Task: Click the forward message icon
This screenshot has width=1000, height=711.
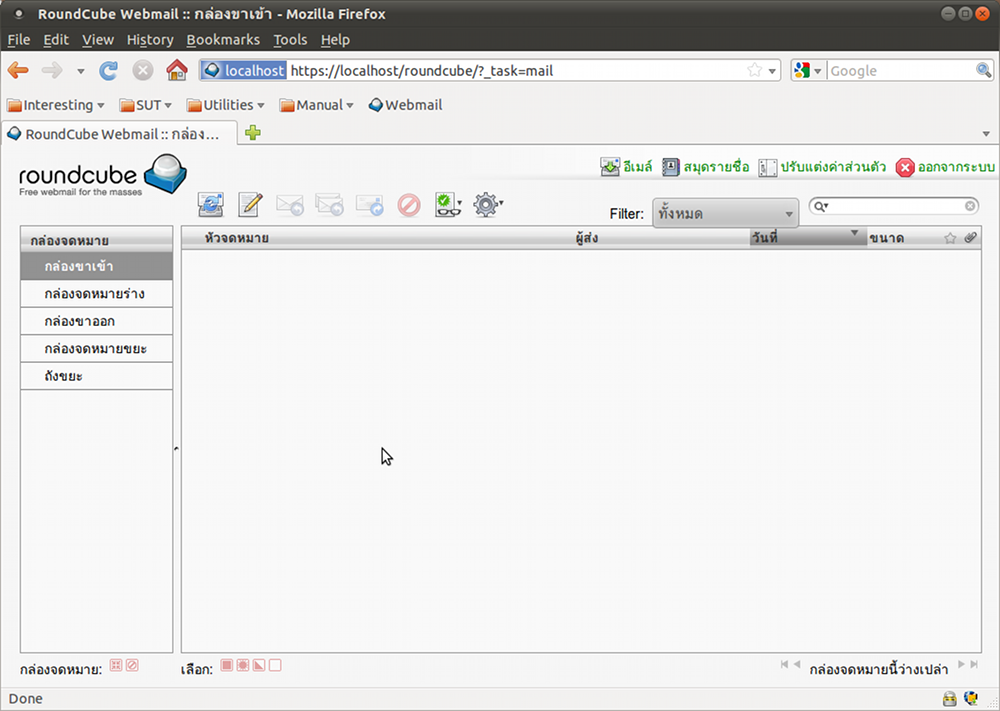Action: pyautogui.click(x=369, y=205)
